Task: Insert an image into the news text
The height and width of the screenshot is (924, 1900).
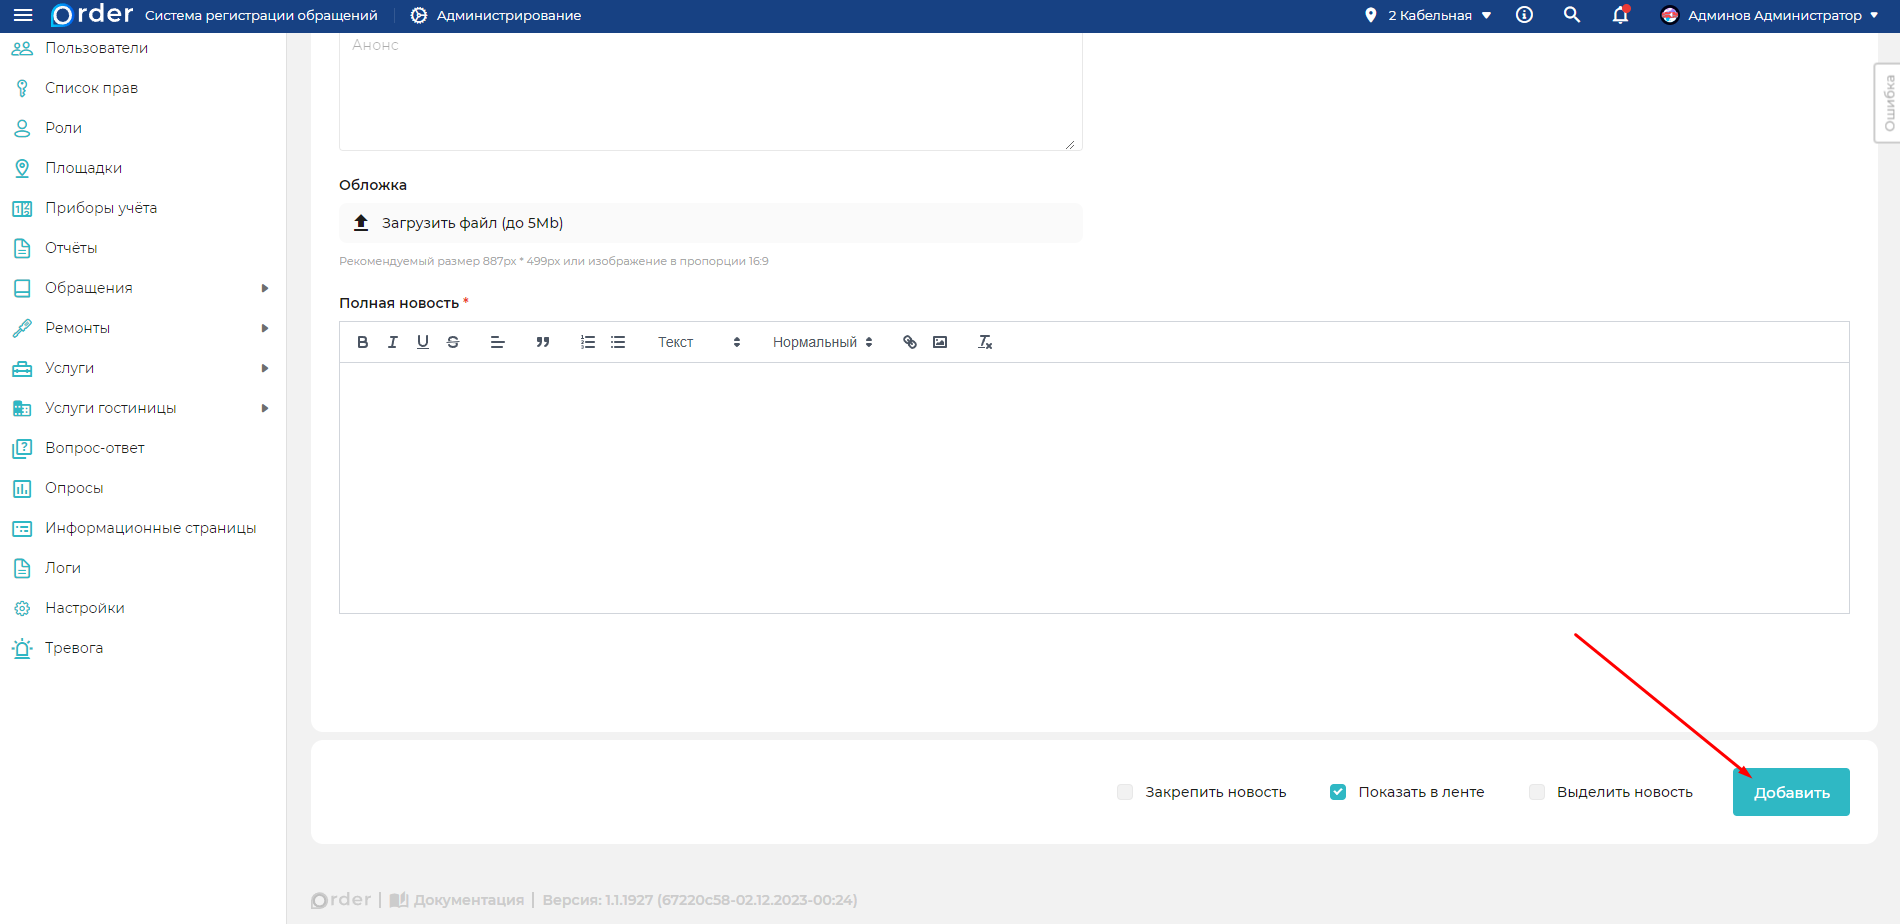Action: click(x=940, y=342)
